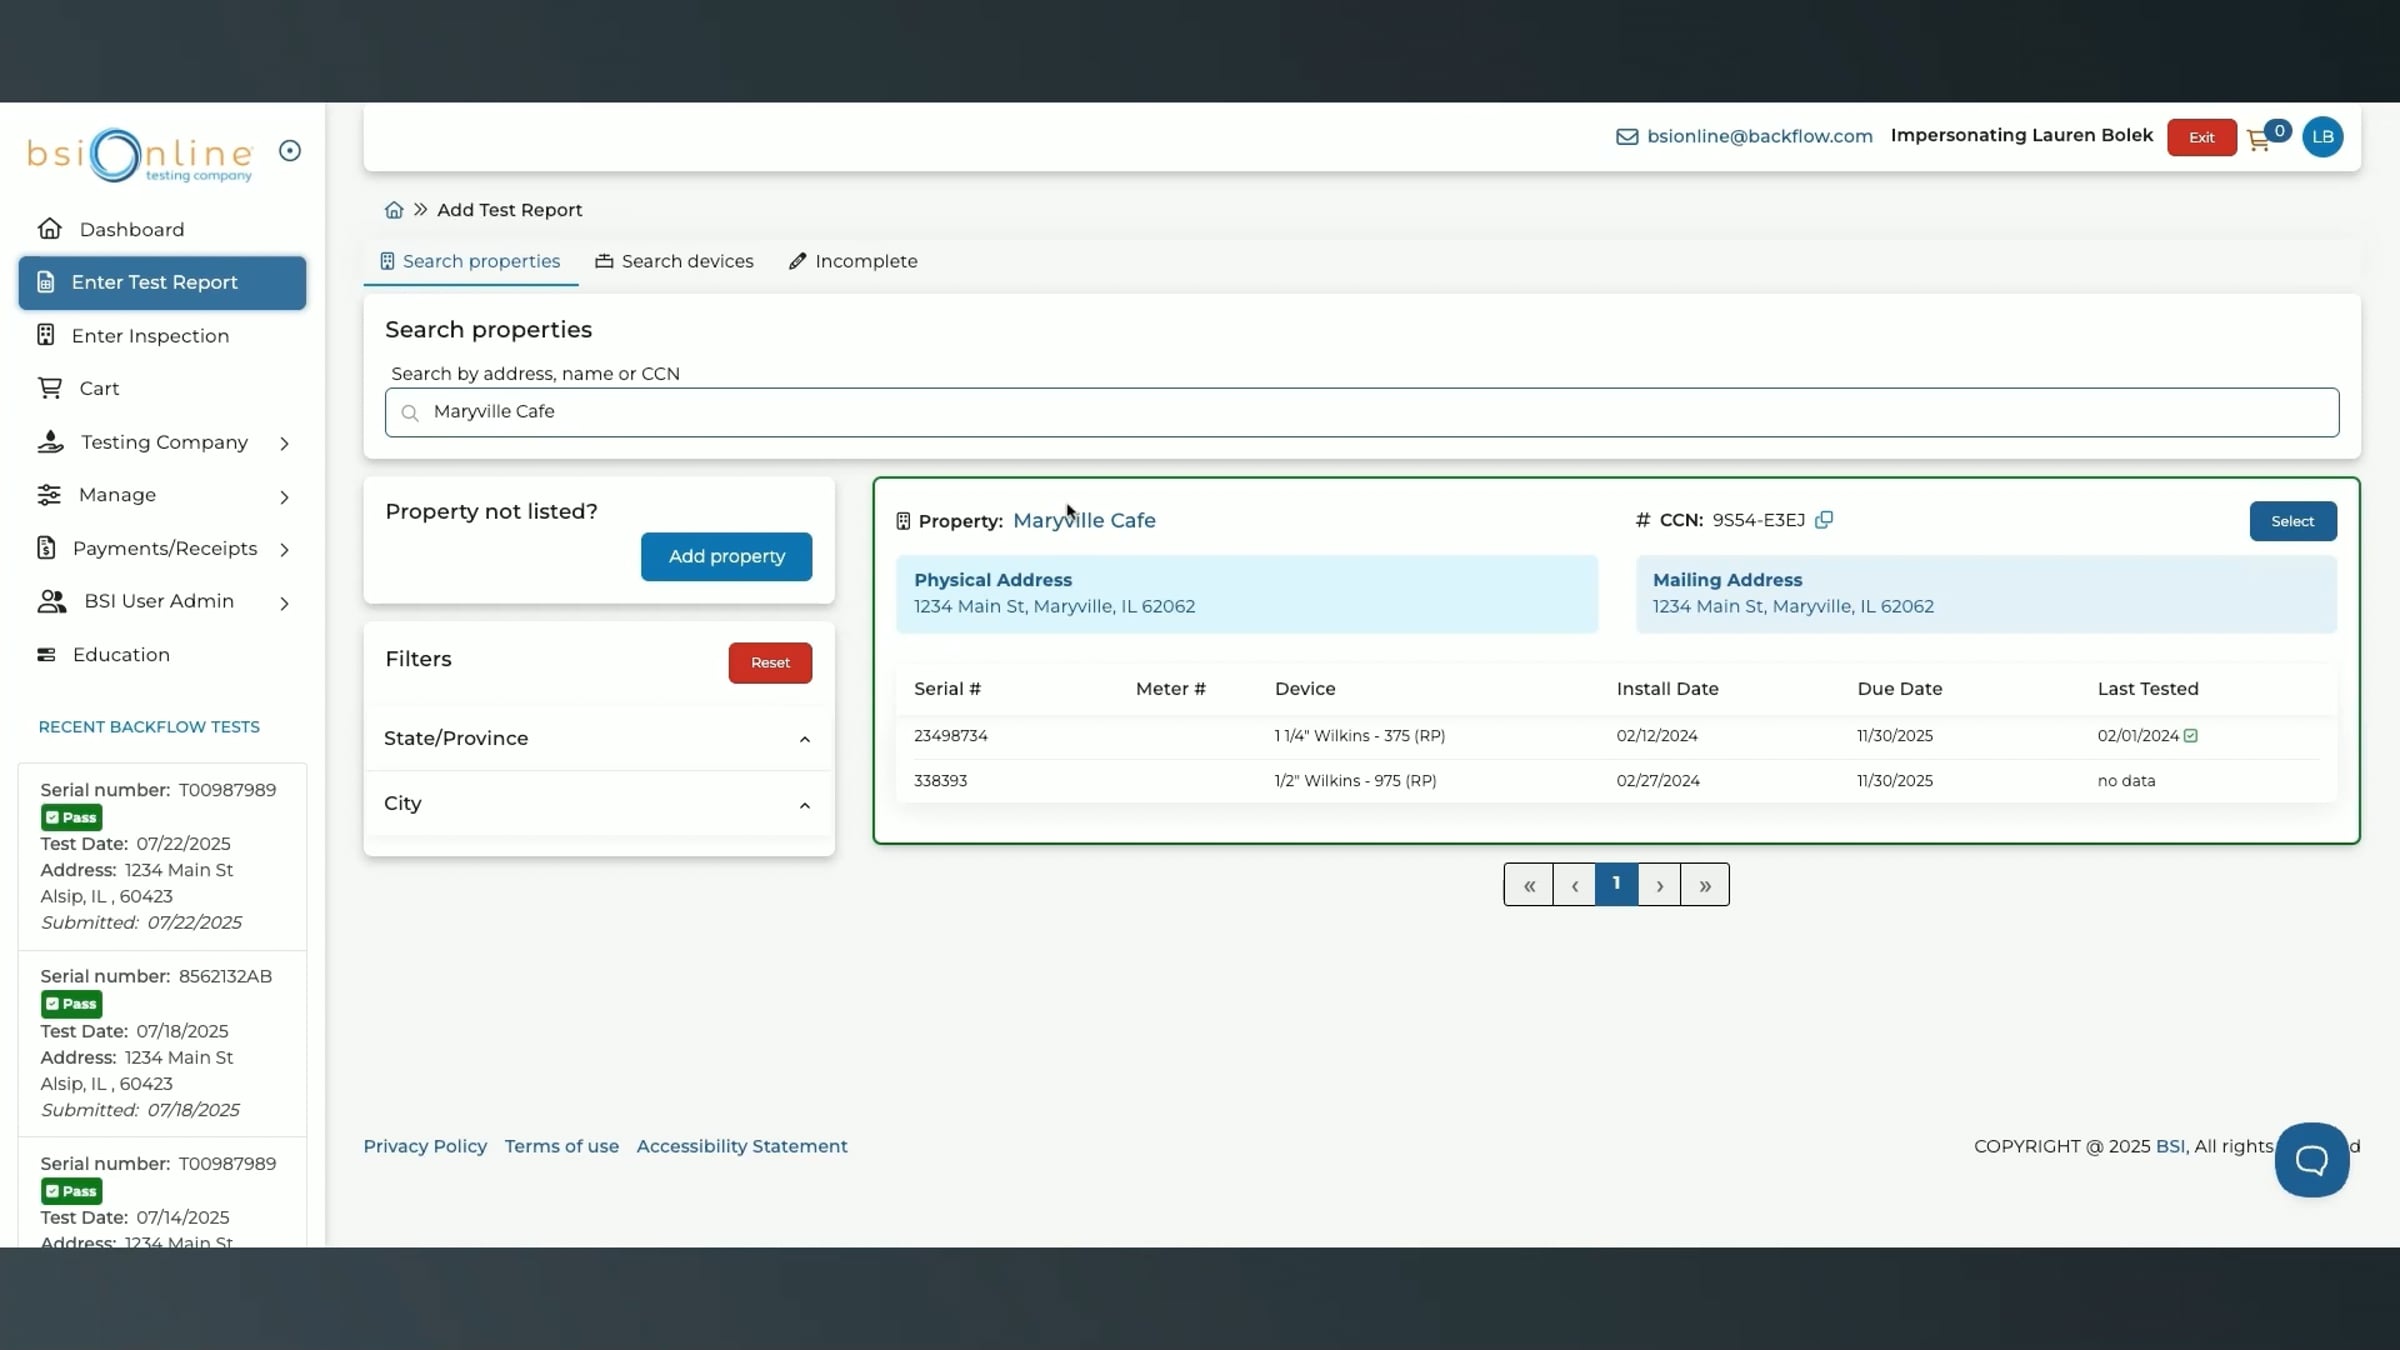The image size is (2400, 1350).
Task: Select Enter Test Report in sidebar
Action: [x=162, y=283]
